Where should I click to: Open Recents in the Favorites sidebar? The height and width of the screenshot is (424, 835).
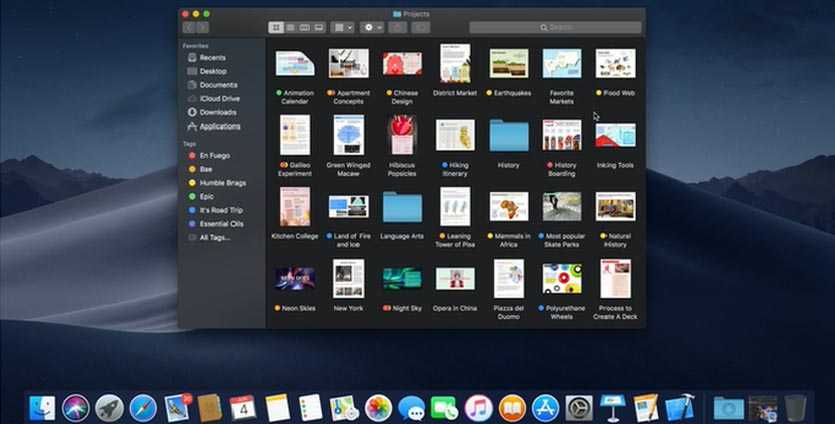(x=211, y=58)
